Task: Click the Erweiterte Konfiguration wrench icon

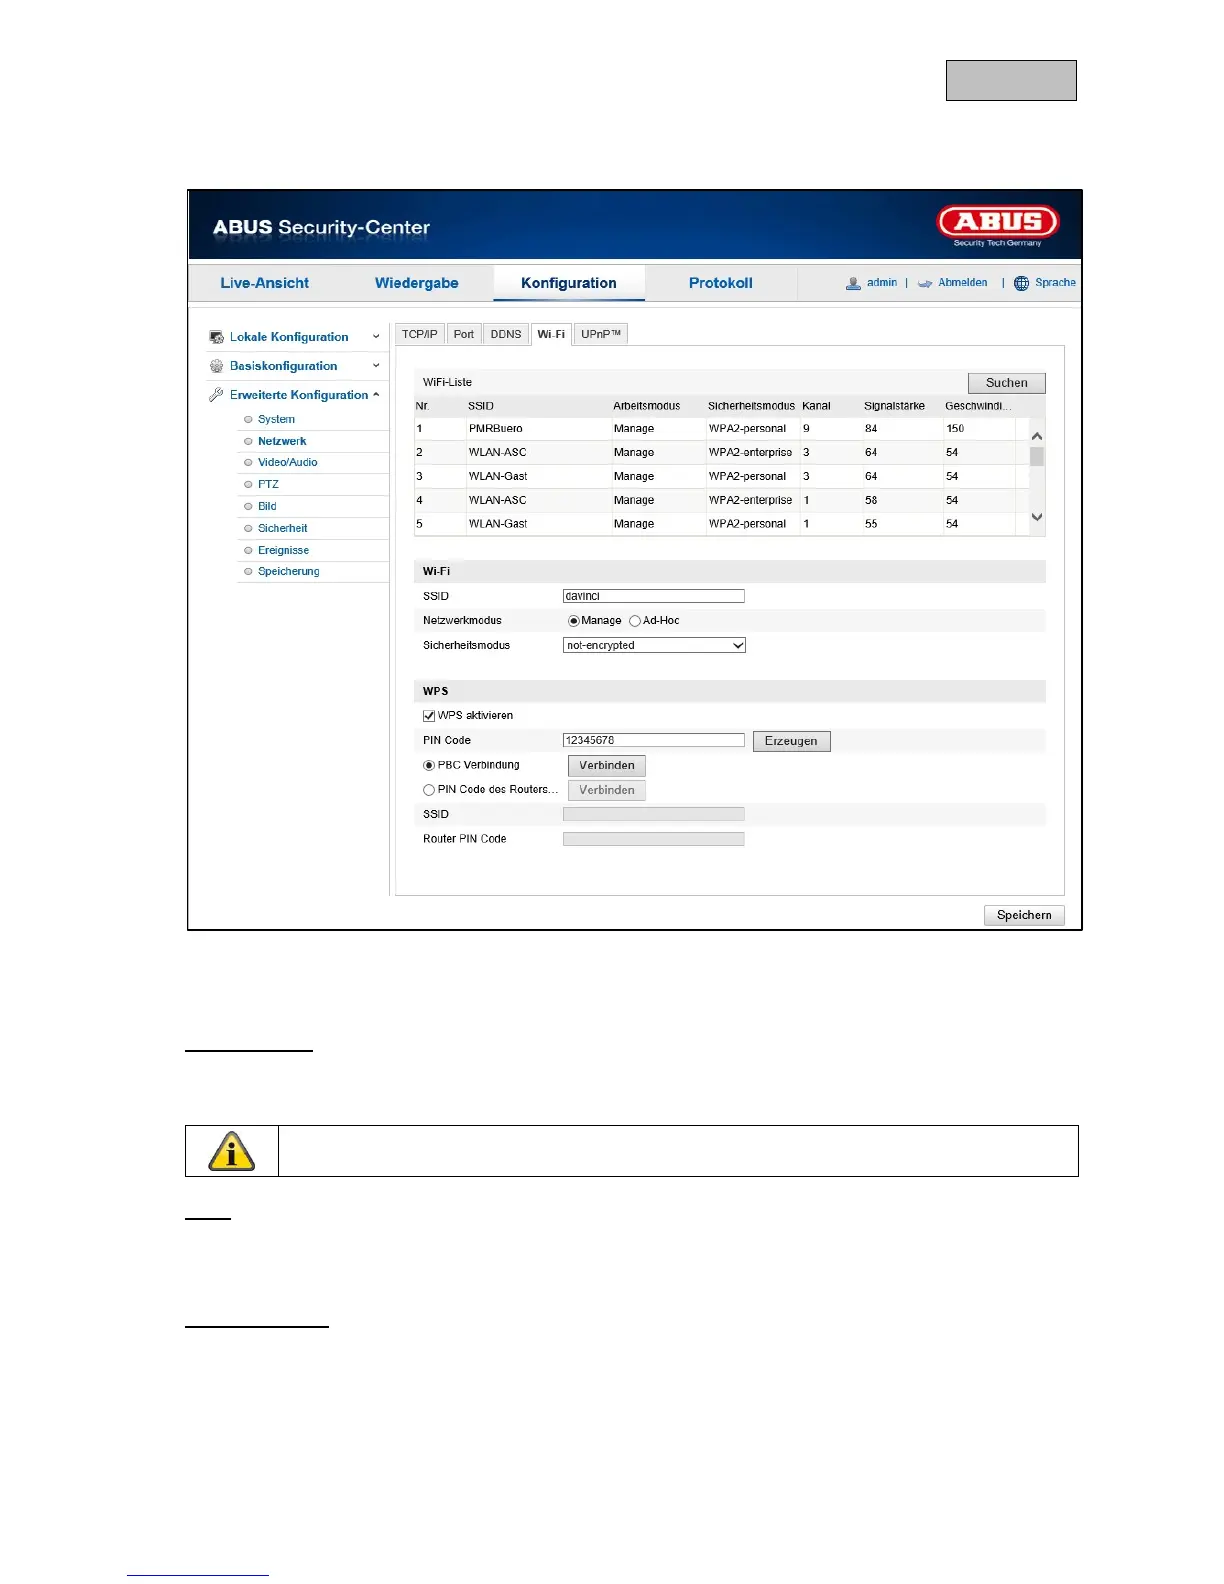Action: click(x=217, y=395)
